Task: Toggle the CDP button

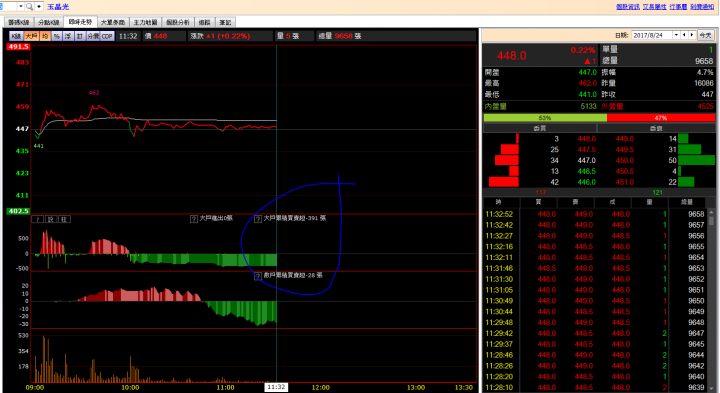Action: pyautogui.click(x=107, y=36)
